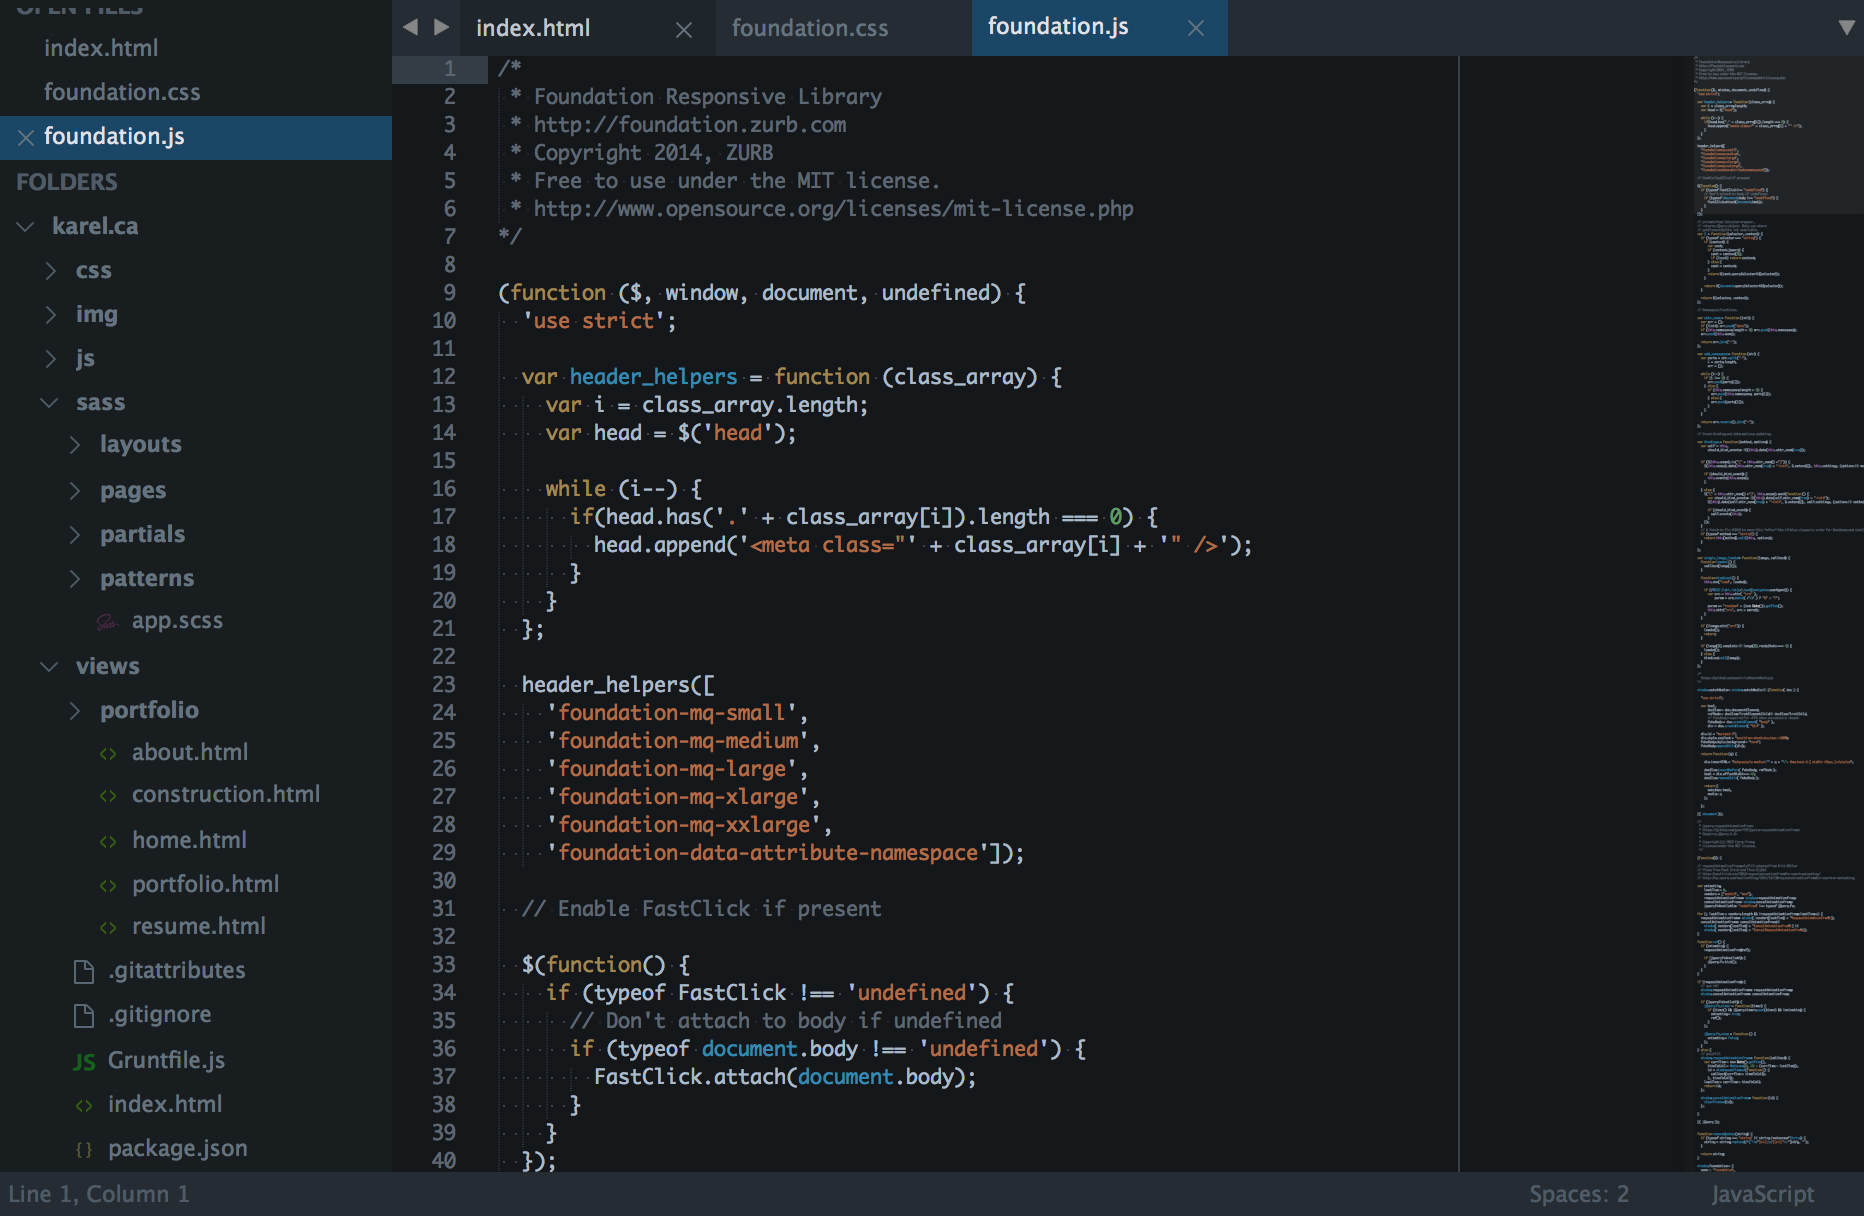Close the index.html tab
1864x1216 pixels.
click(684, 30)
